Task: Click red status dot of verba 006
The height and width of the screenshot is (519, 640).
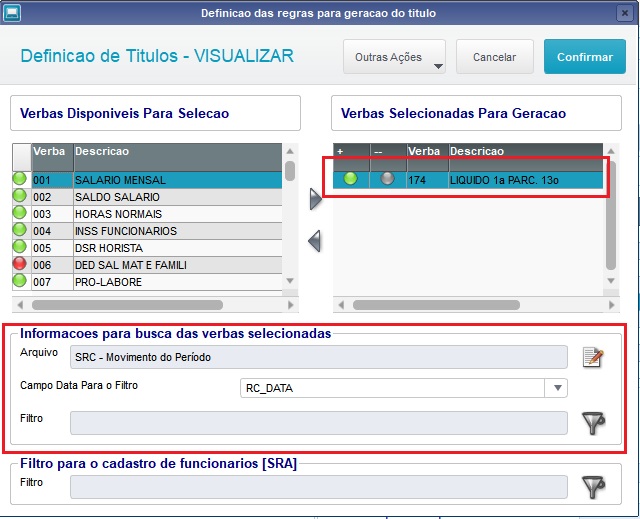Action: (x=20, y=264)
